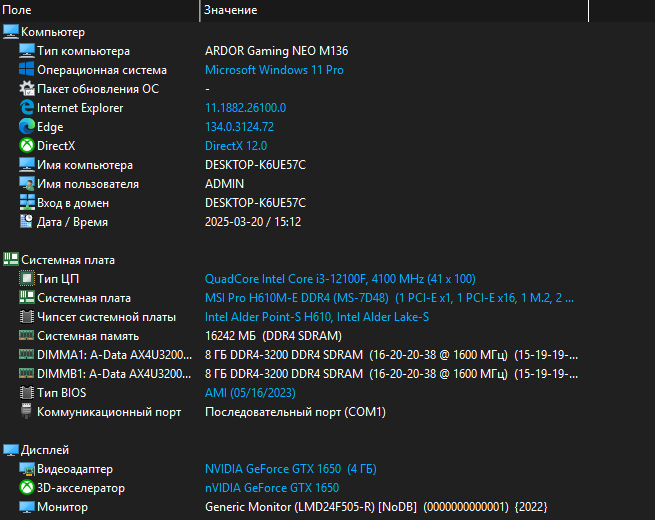Image resolution: width=655 pixels, height=520 pixels.
Task: Click the Windows logo beside Операционная система
Action: [x=27, y=70]
